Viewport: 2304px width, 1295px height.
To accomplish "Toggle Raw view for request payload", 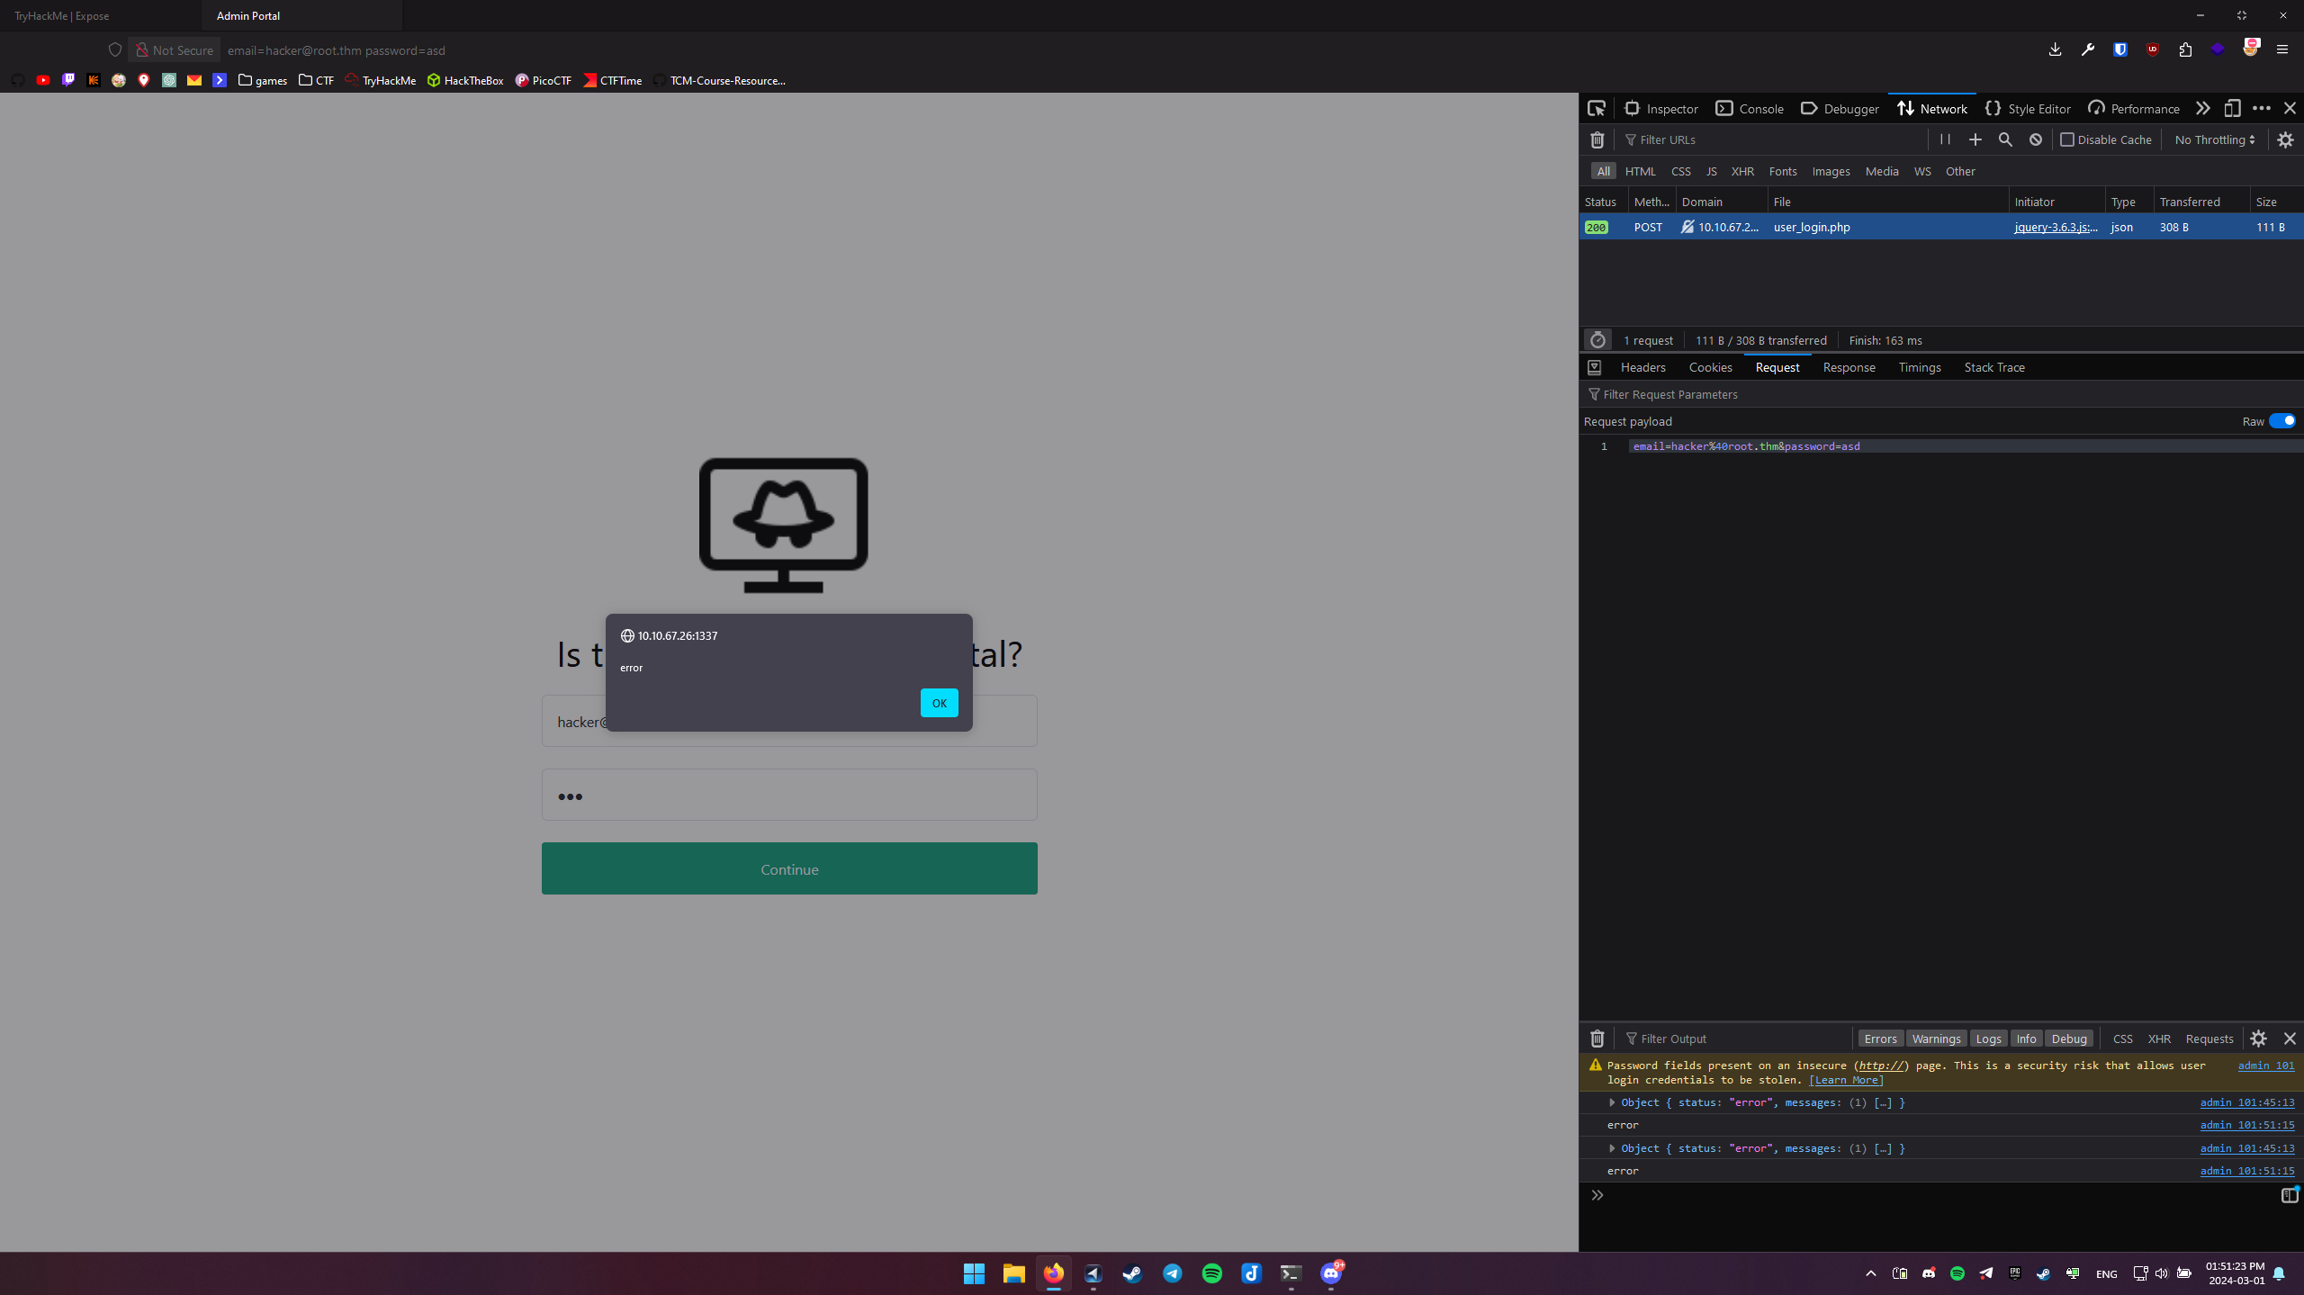I will (x=2282, y=420).
